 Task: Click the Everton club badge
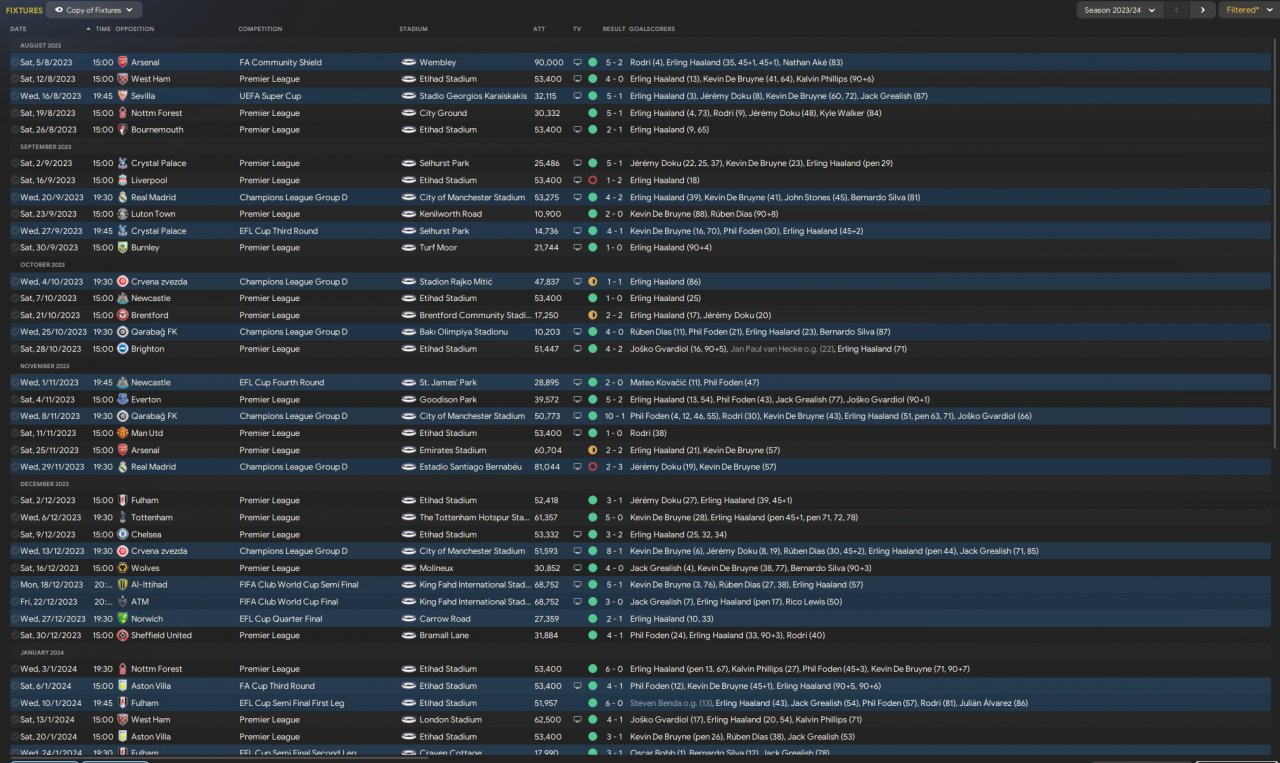point(122,400)
